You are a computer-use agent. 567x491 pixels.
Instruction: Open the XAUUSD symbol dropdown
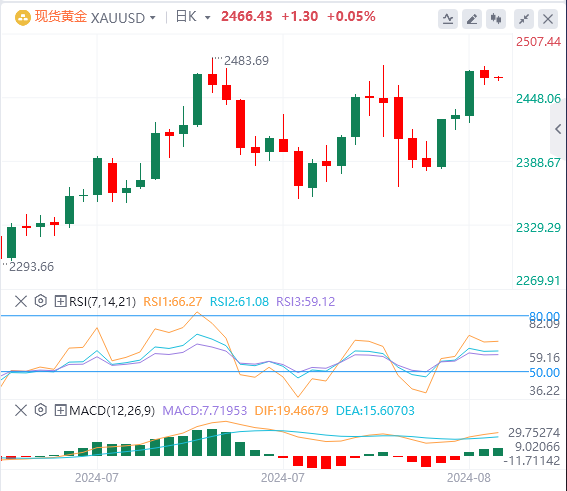[123, 17]
